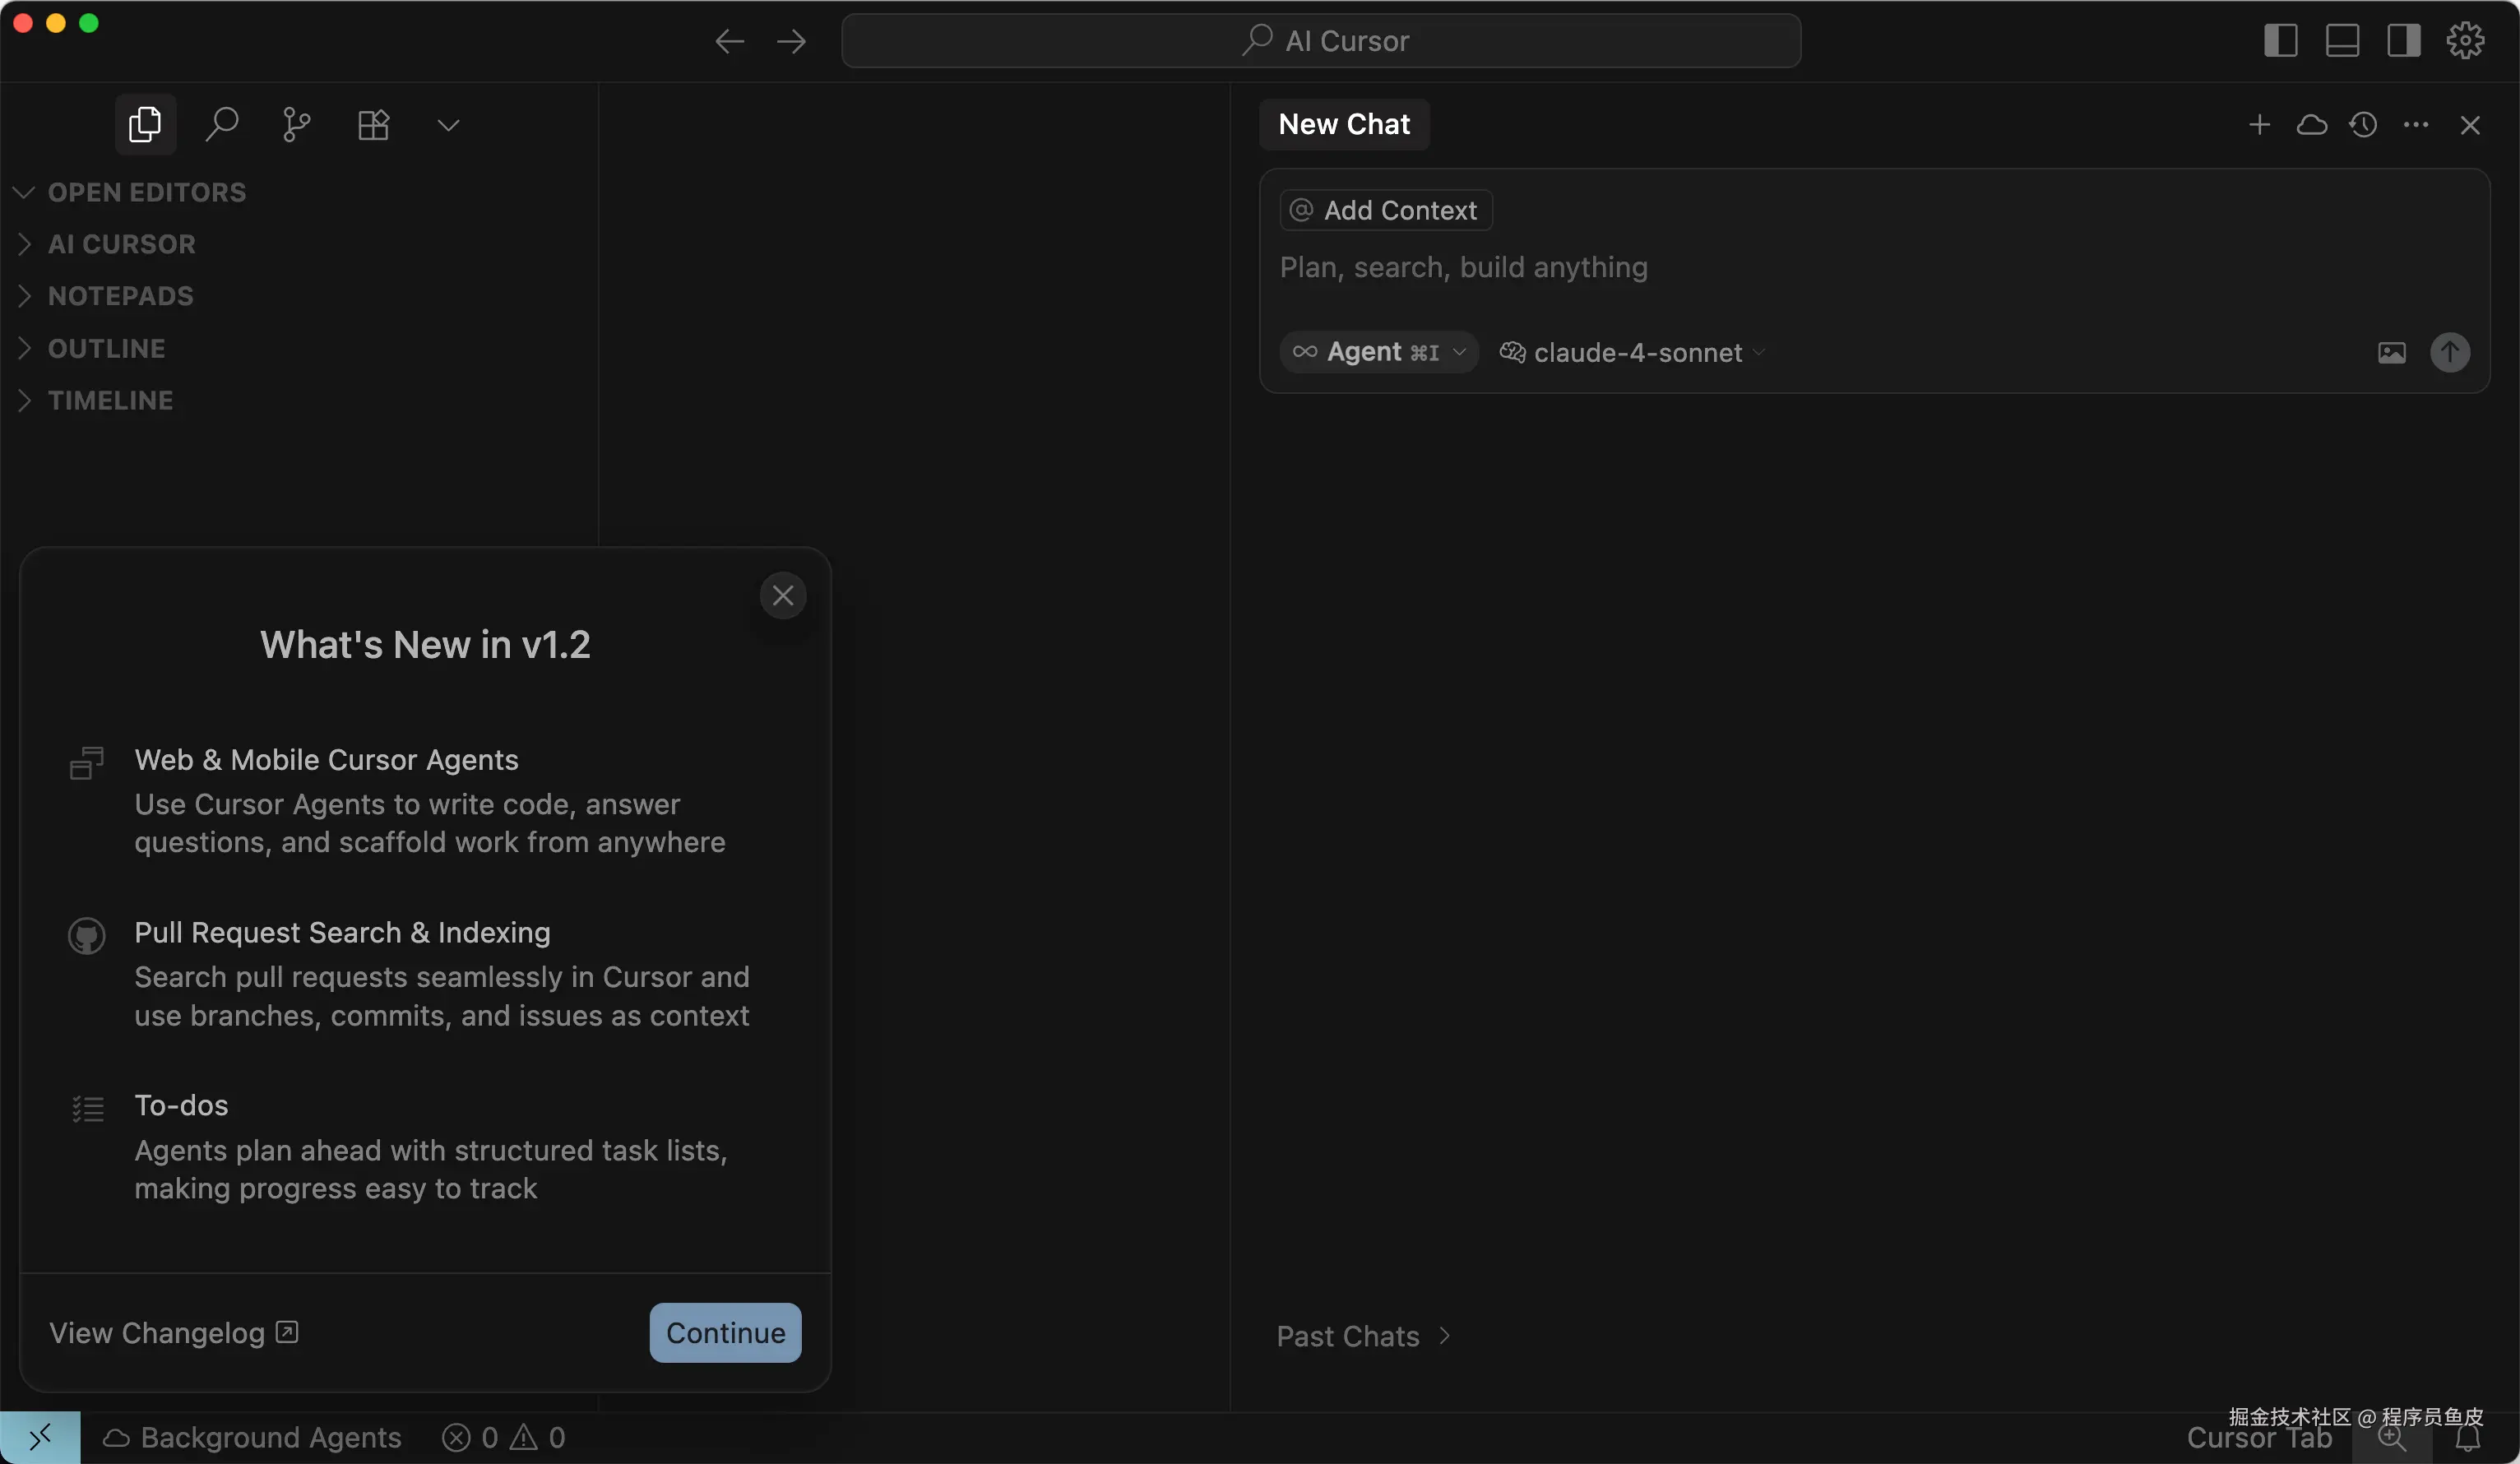Open the settings gear icon
The height and width of the screenshot is (1464, 2520).
2465,40
